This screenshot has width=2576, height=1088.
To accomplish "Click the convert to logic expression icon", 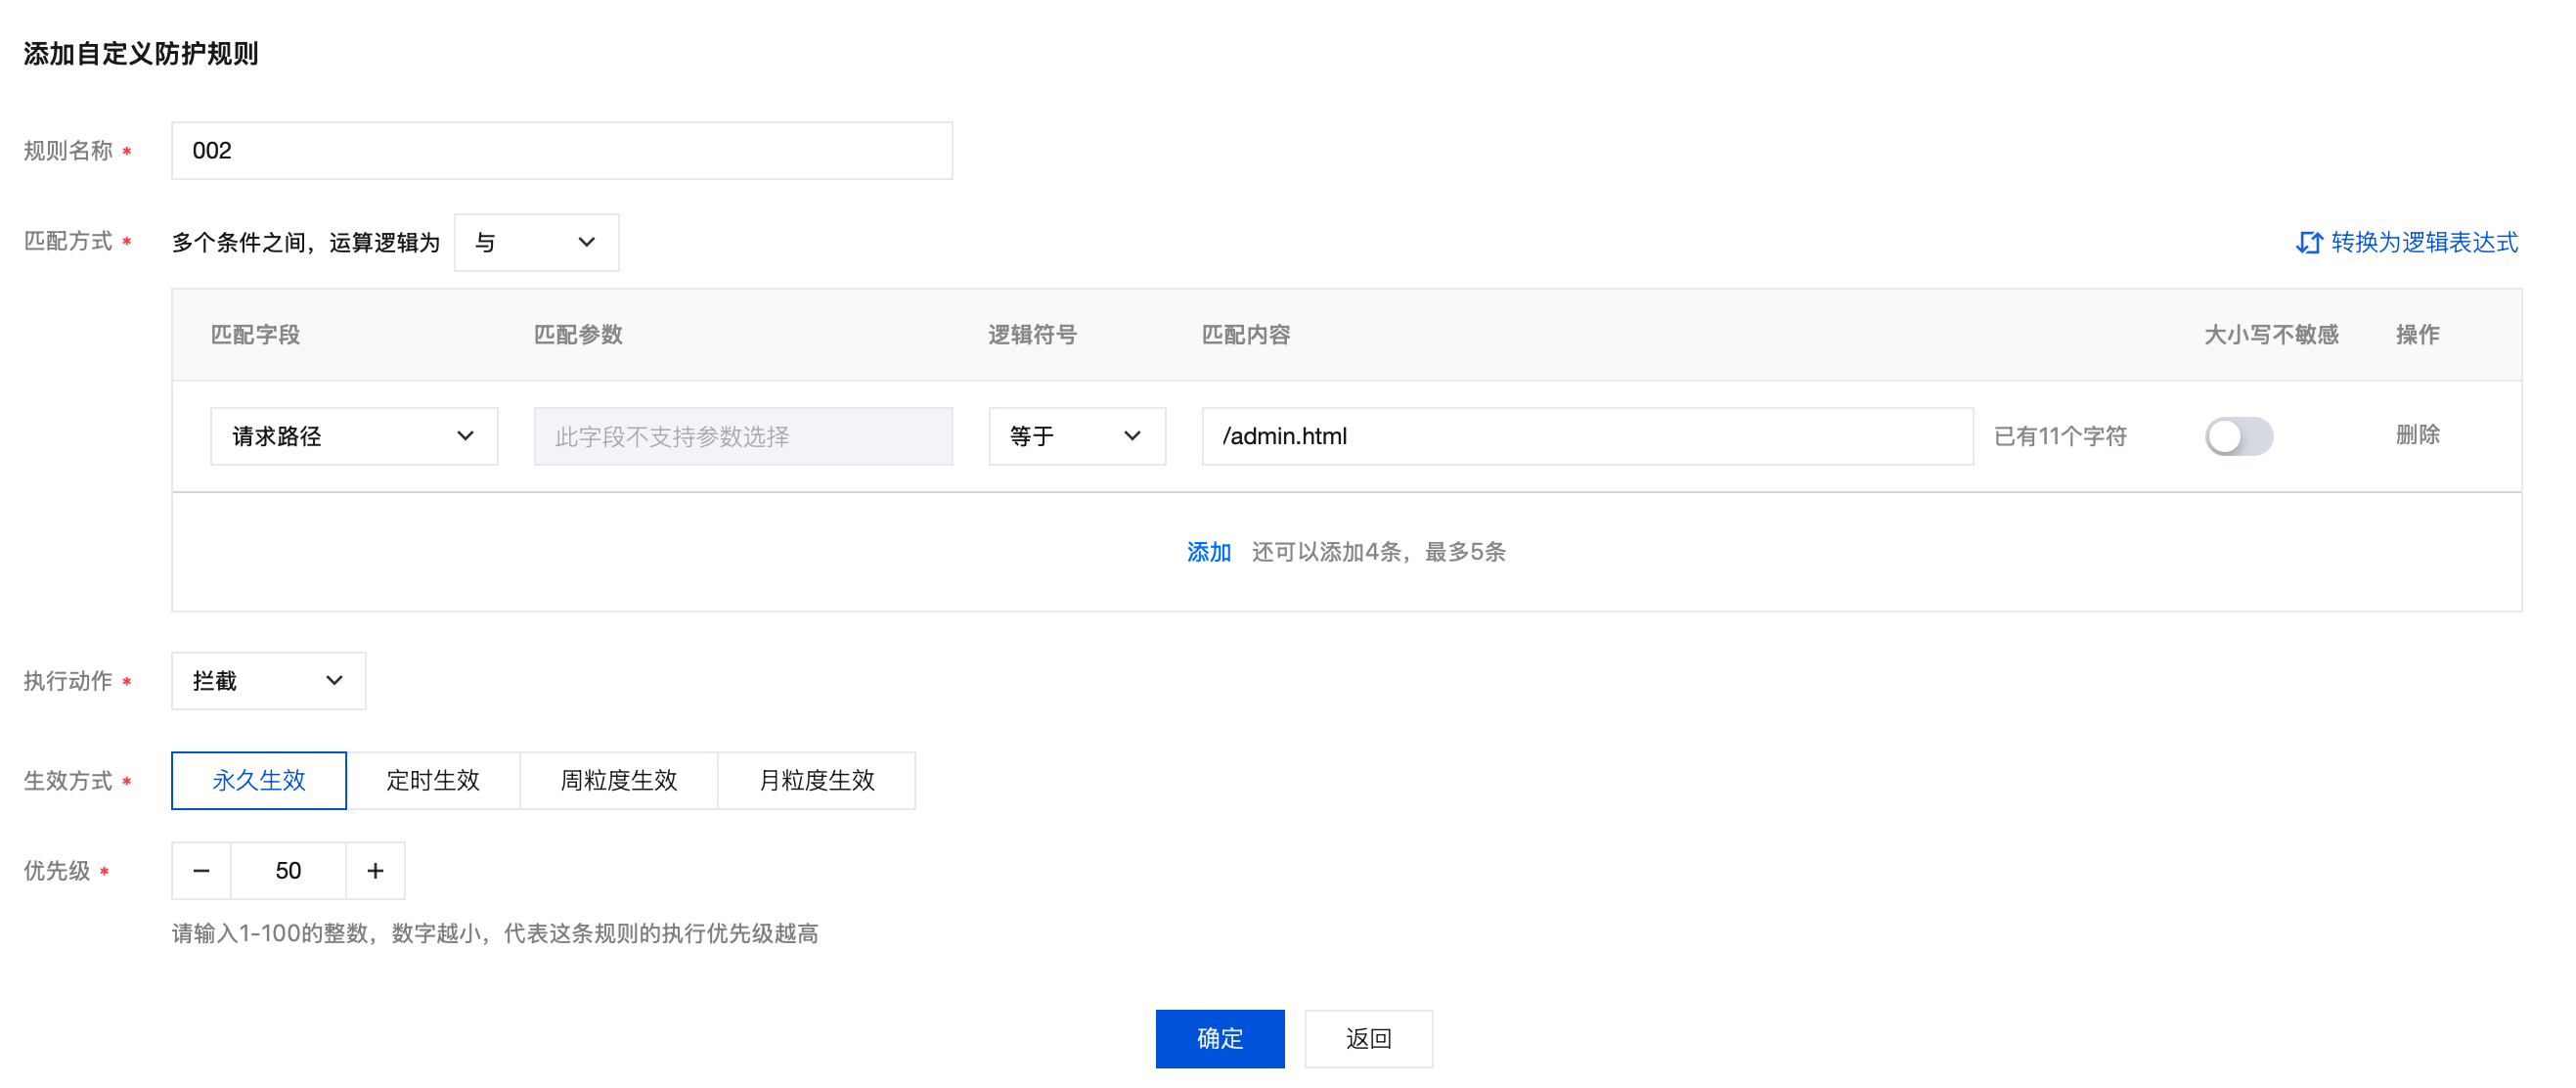I will [2307, 243].
